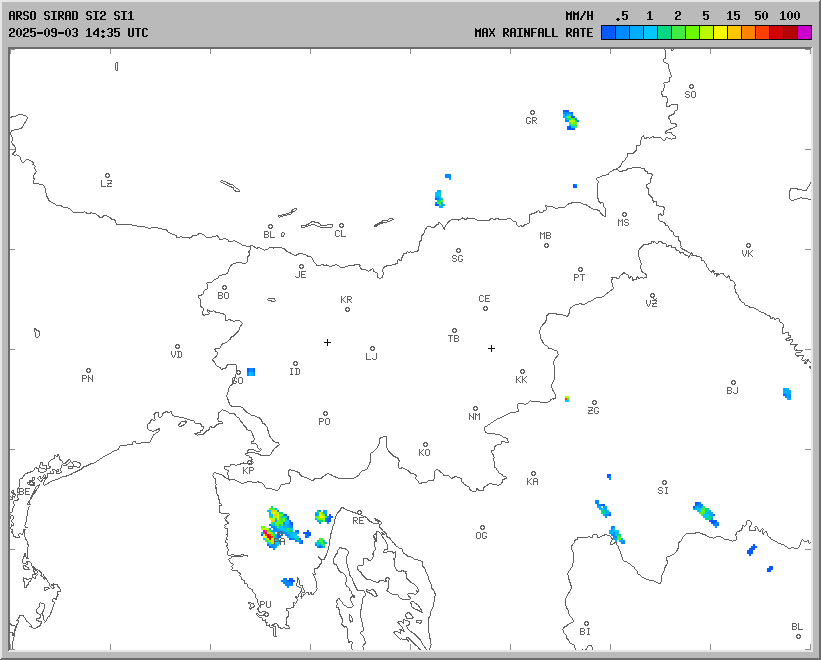This screenshot has width=821, height=660.
Task: Select the PT city label
Action: 579,277
